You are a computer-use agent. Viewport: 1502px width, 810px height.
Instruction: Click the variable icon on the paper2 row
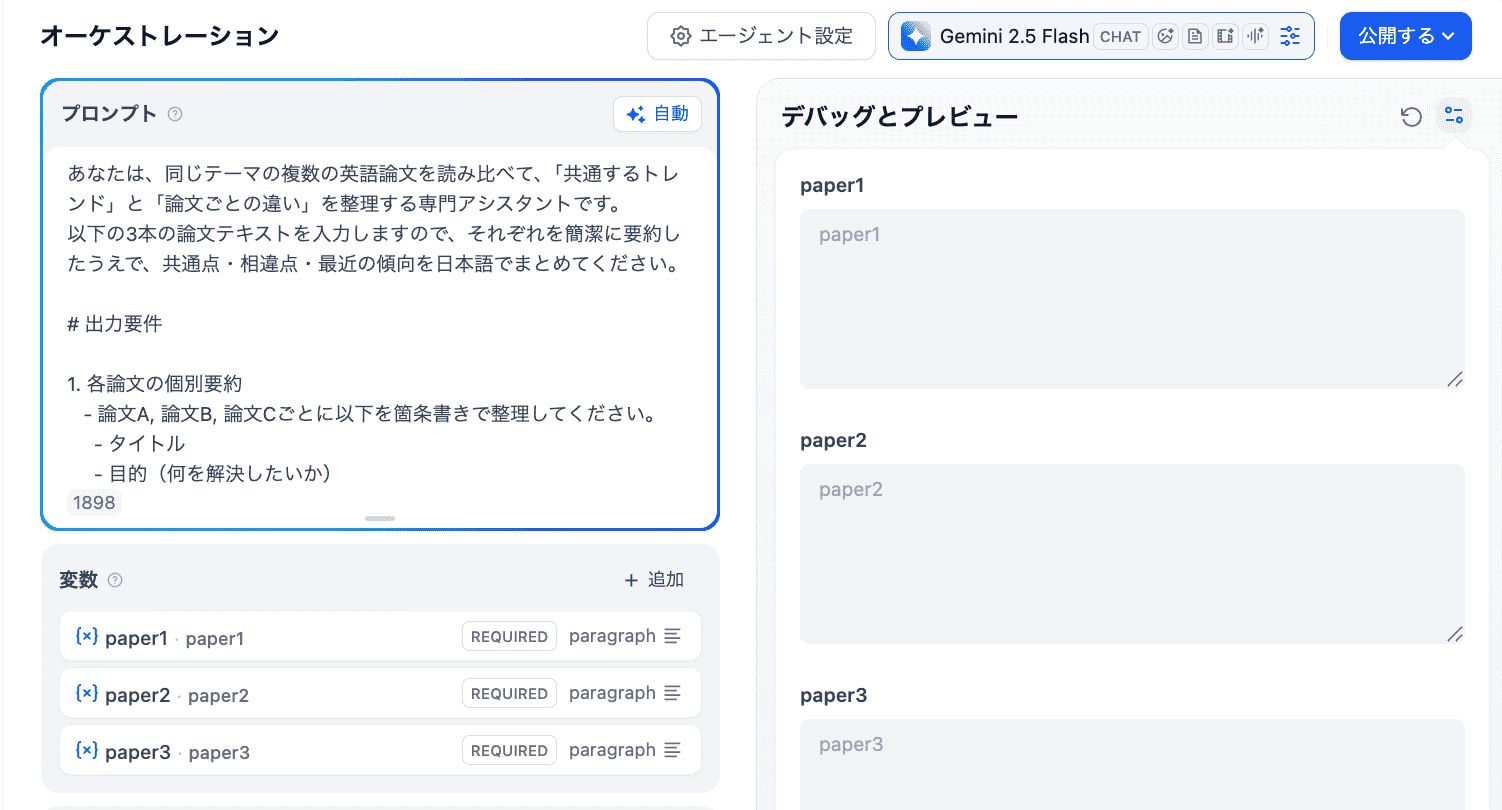87,693
